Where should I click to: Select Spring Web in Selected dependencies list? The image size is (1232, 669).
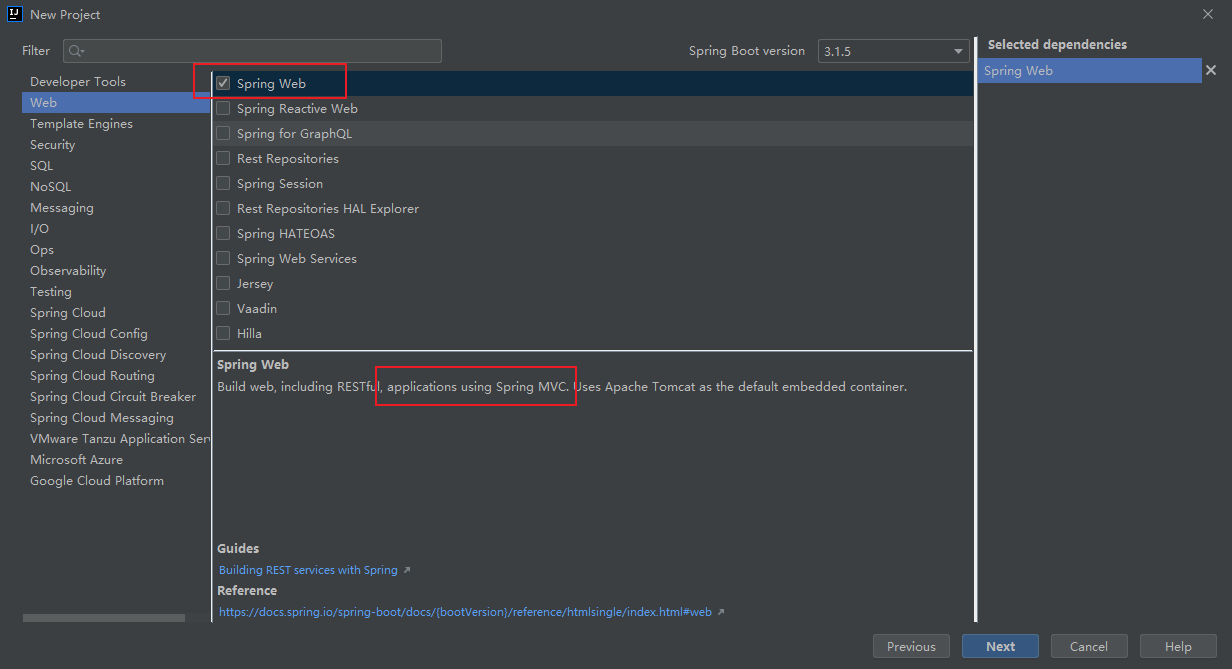(1089, 71)
